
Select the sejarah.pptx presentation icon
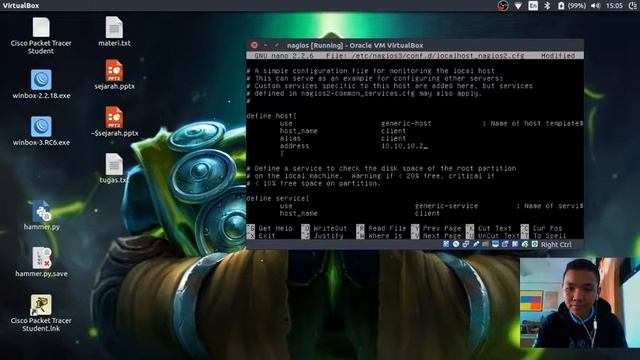click(x=114, y=75)
